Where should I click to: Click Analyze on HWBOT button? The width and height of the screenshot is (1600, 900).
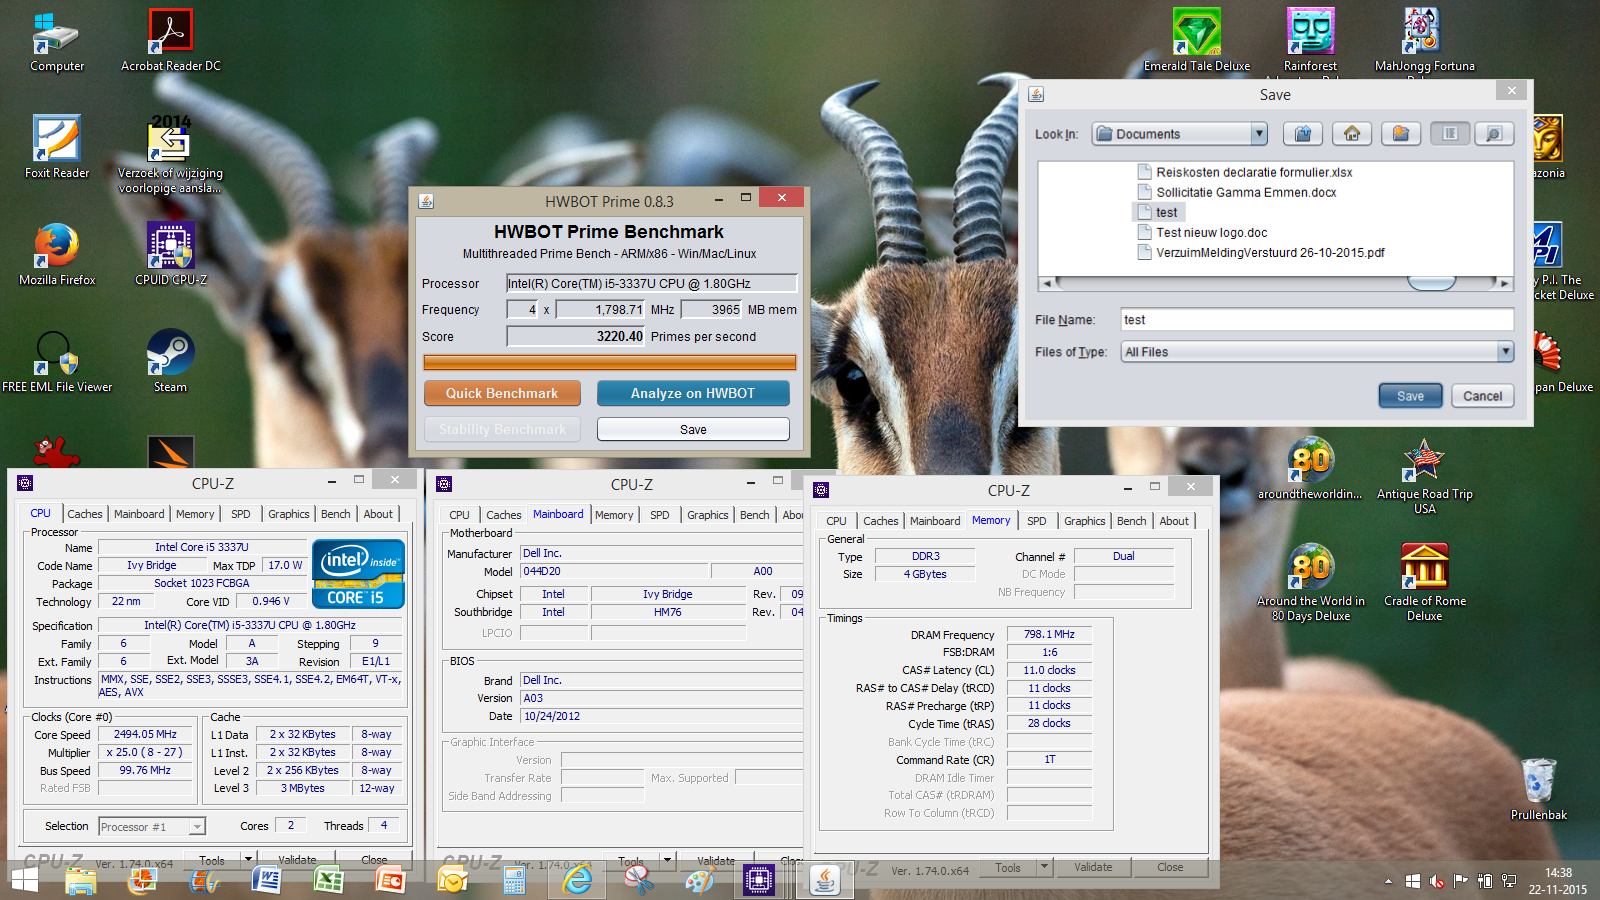[693, 393]
